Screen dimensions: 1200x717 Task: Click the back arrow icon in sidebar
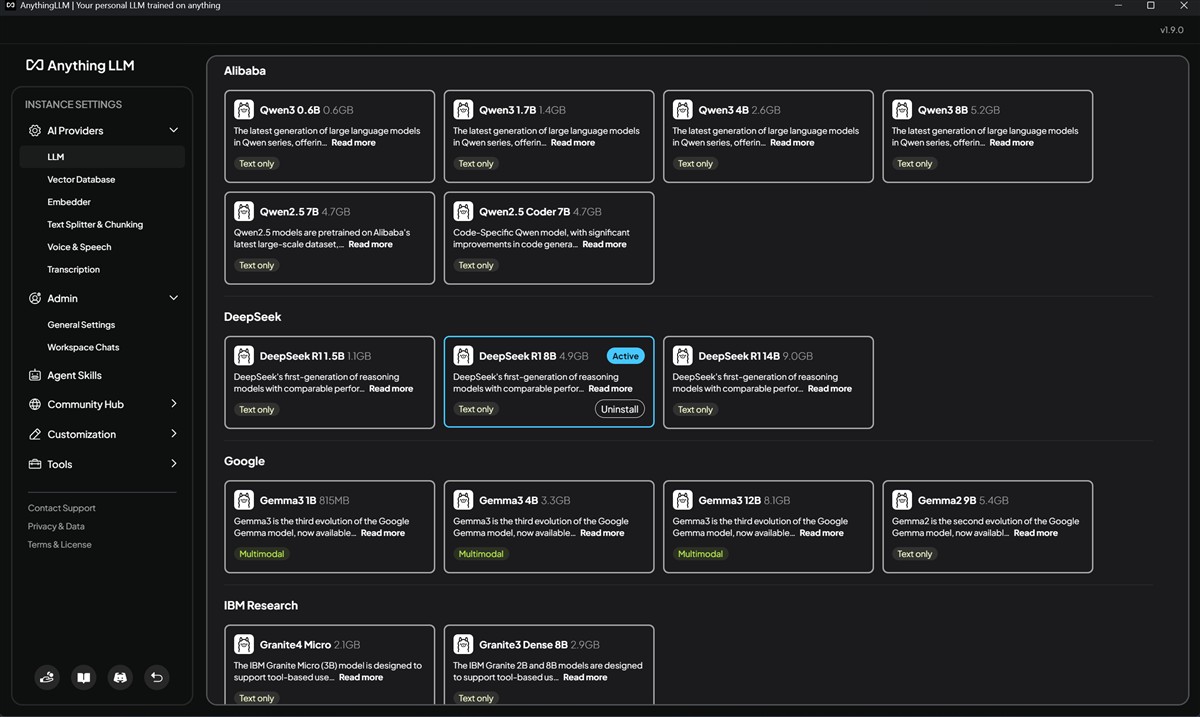pos(156,677)
